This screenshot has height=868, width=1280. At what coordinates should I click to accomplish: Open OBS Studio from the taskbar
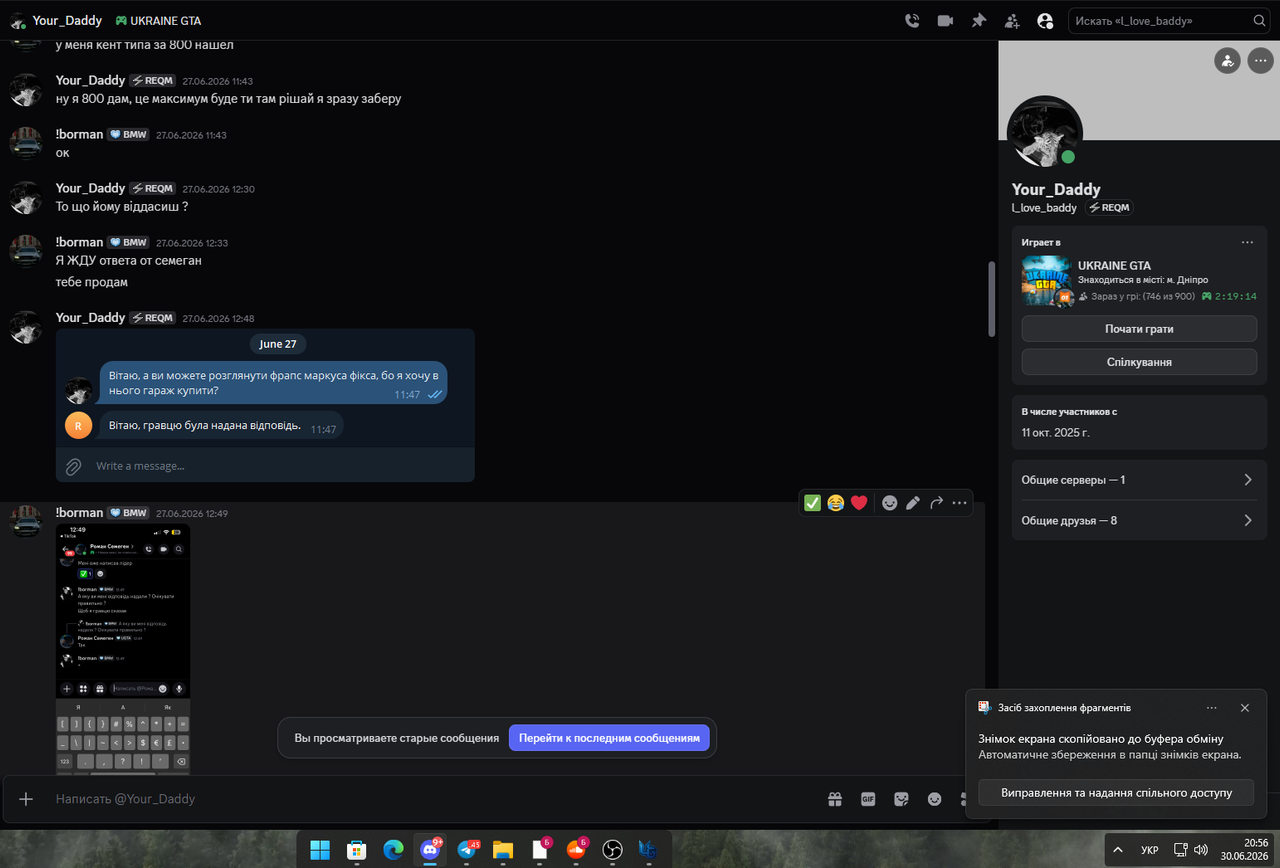613,850
